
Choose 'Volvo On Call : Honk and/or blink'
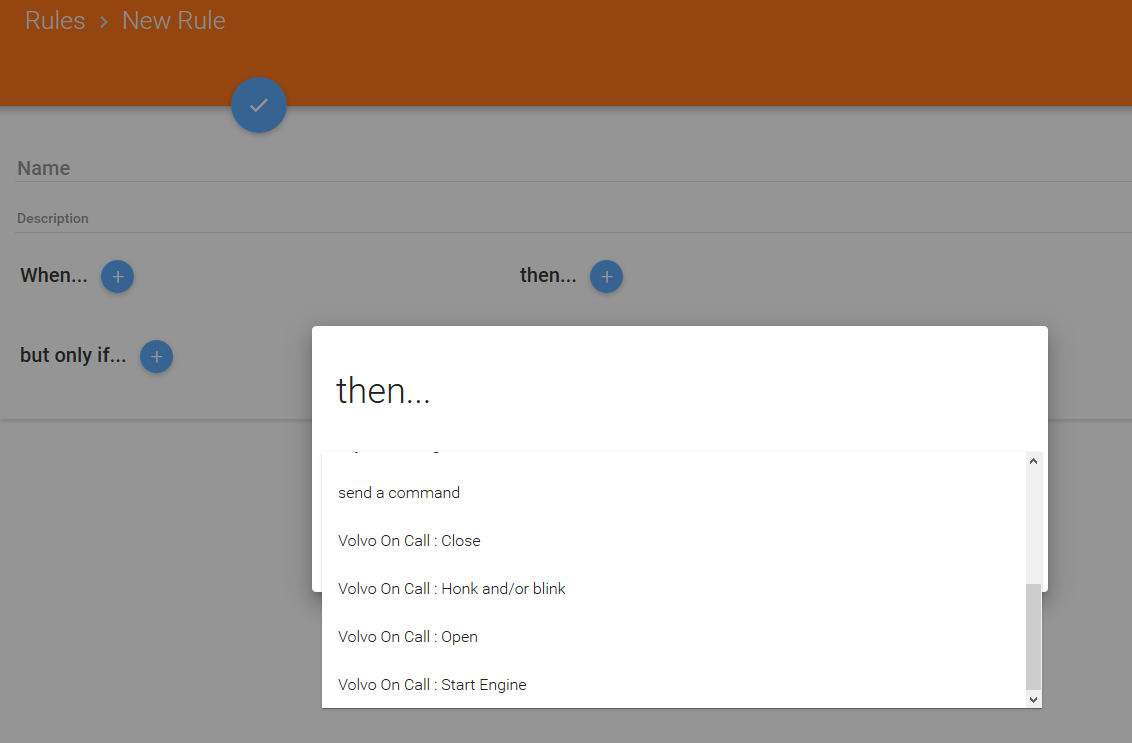click(452, 588)
